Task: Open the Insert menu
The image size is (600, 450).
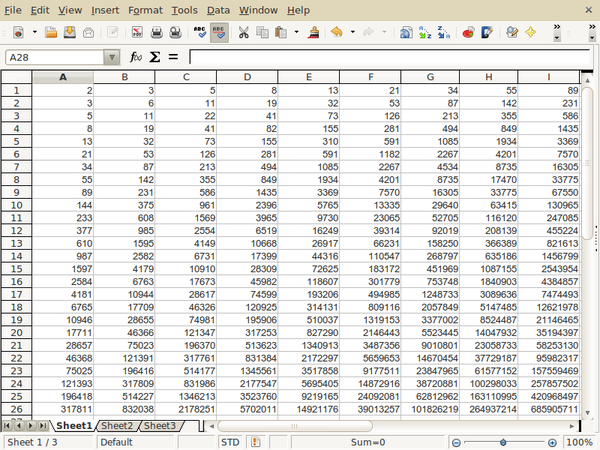Action: click(x=105, y=10)
